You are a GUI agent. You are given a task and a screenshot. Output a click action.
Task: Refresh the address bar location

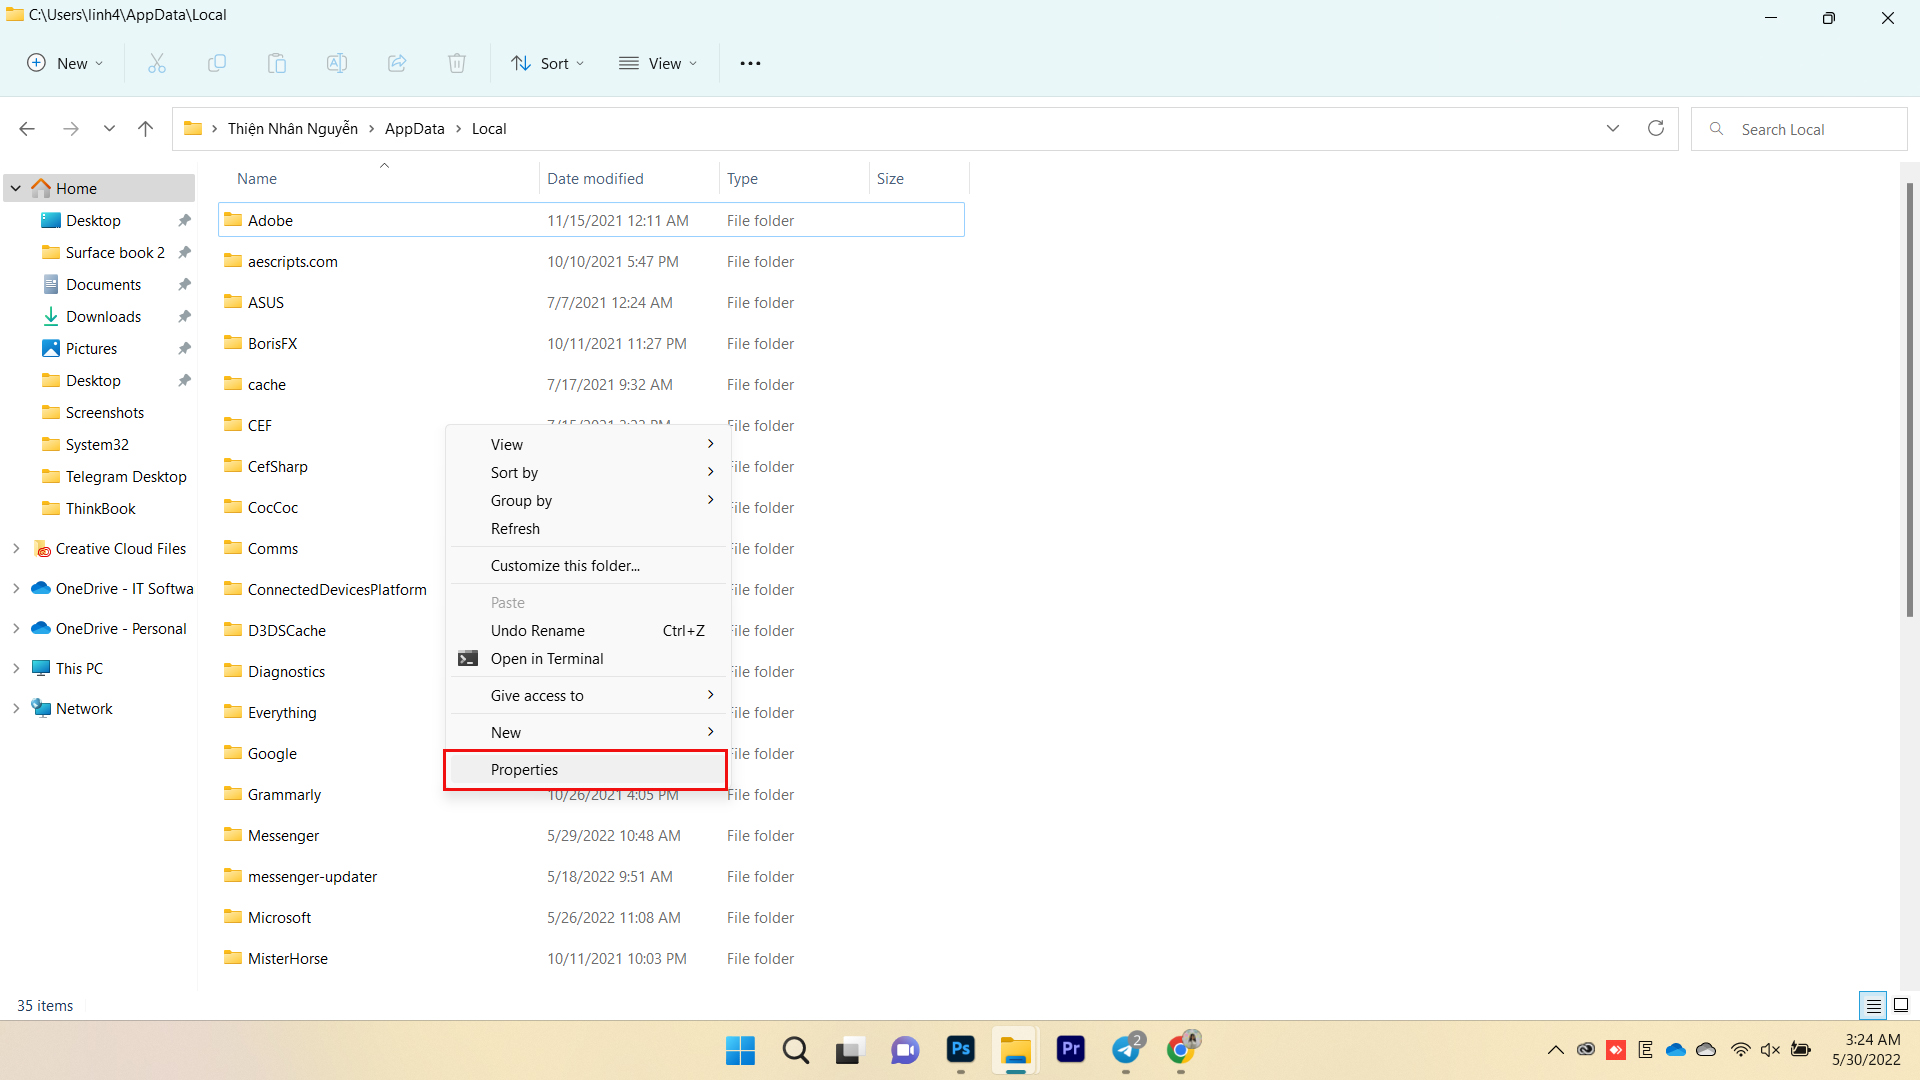point(1656,129)
